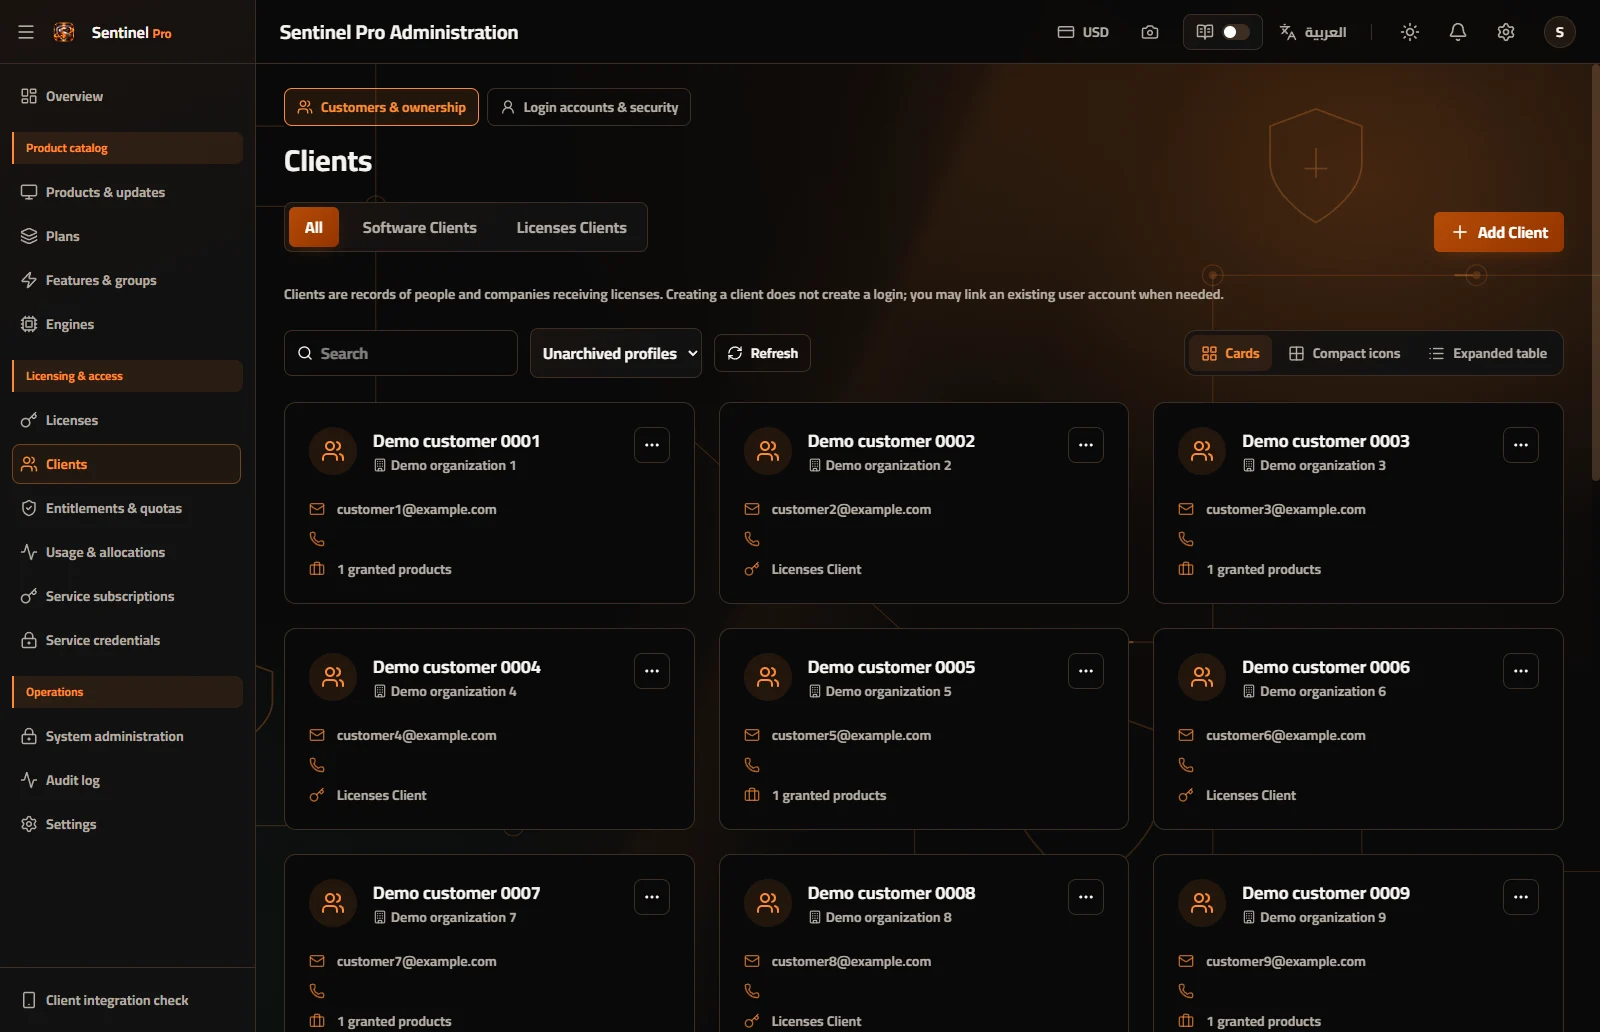Switch to Compact icons view
Viewport: 1600px width, 1032px height.
coord(1344,353)
